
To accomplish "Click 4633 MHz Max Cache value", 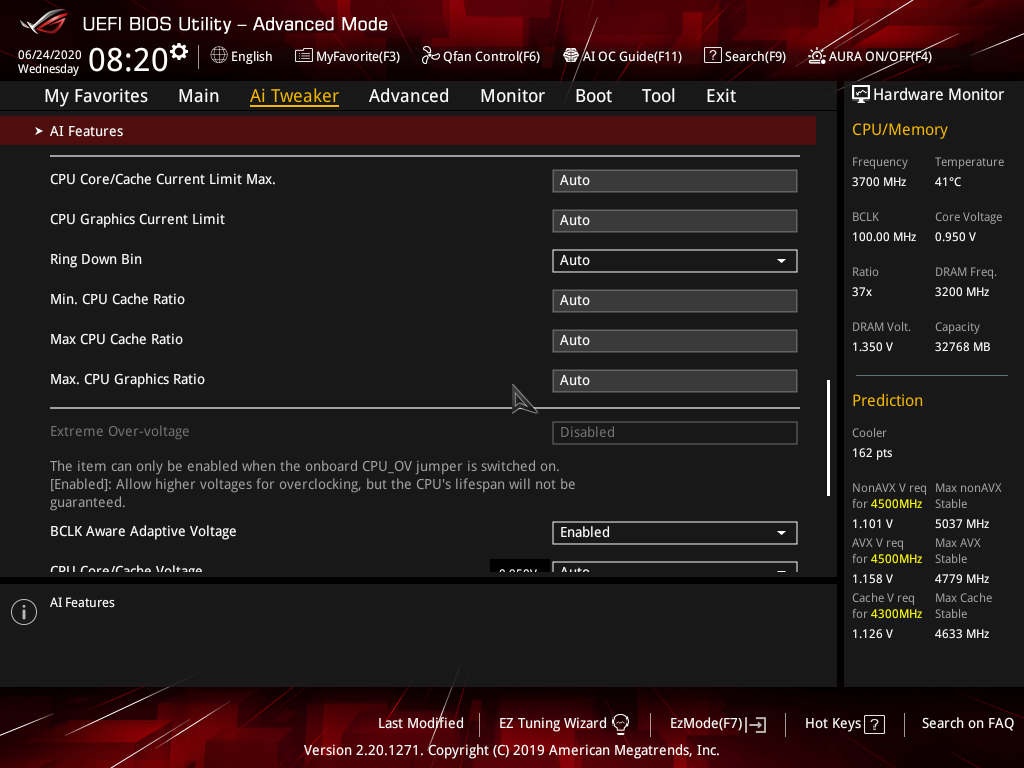I will [961, 634].
